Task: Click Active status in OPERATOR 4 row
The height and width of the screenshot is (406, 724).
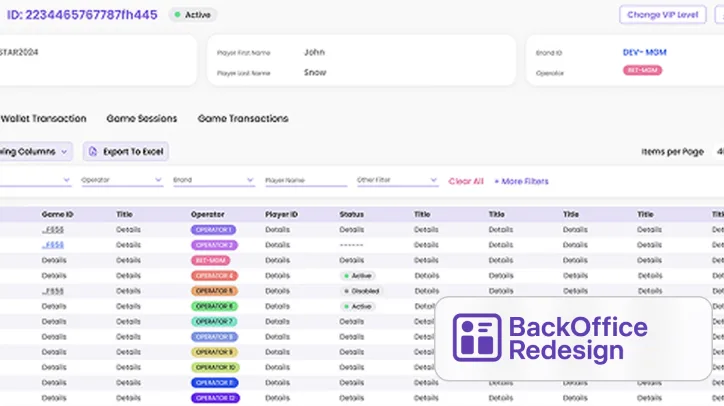Action: 358,276
